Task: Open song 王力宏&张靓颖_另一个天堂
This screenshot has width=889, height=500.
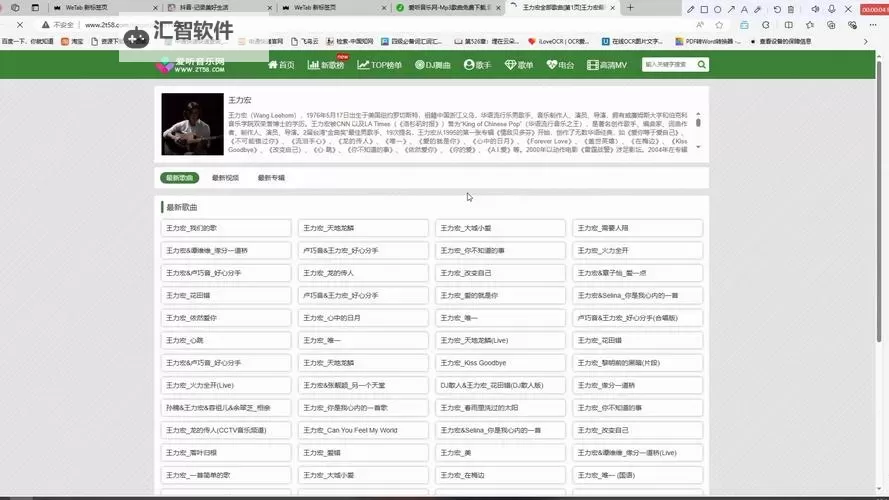Action: (363, 385)
